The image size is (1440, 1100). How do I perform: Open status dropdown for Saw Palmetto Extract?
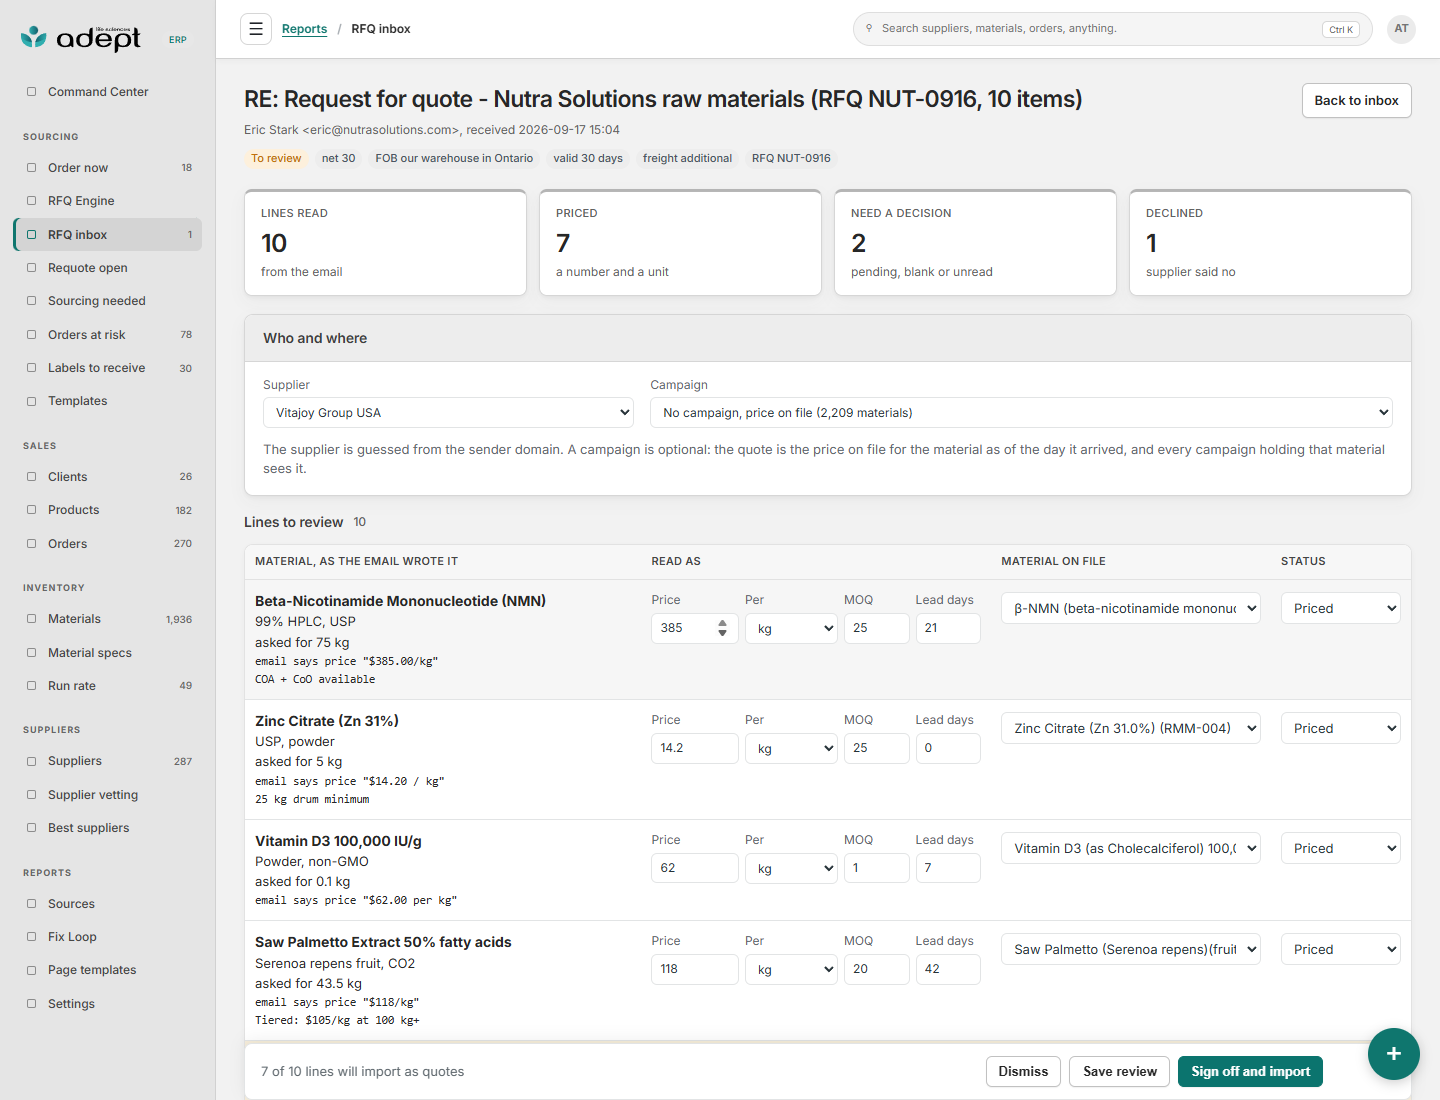coord(1341,950)
